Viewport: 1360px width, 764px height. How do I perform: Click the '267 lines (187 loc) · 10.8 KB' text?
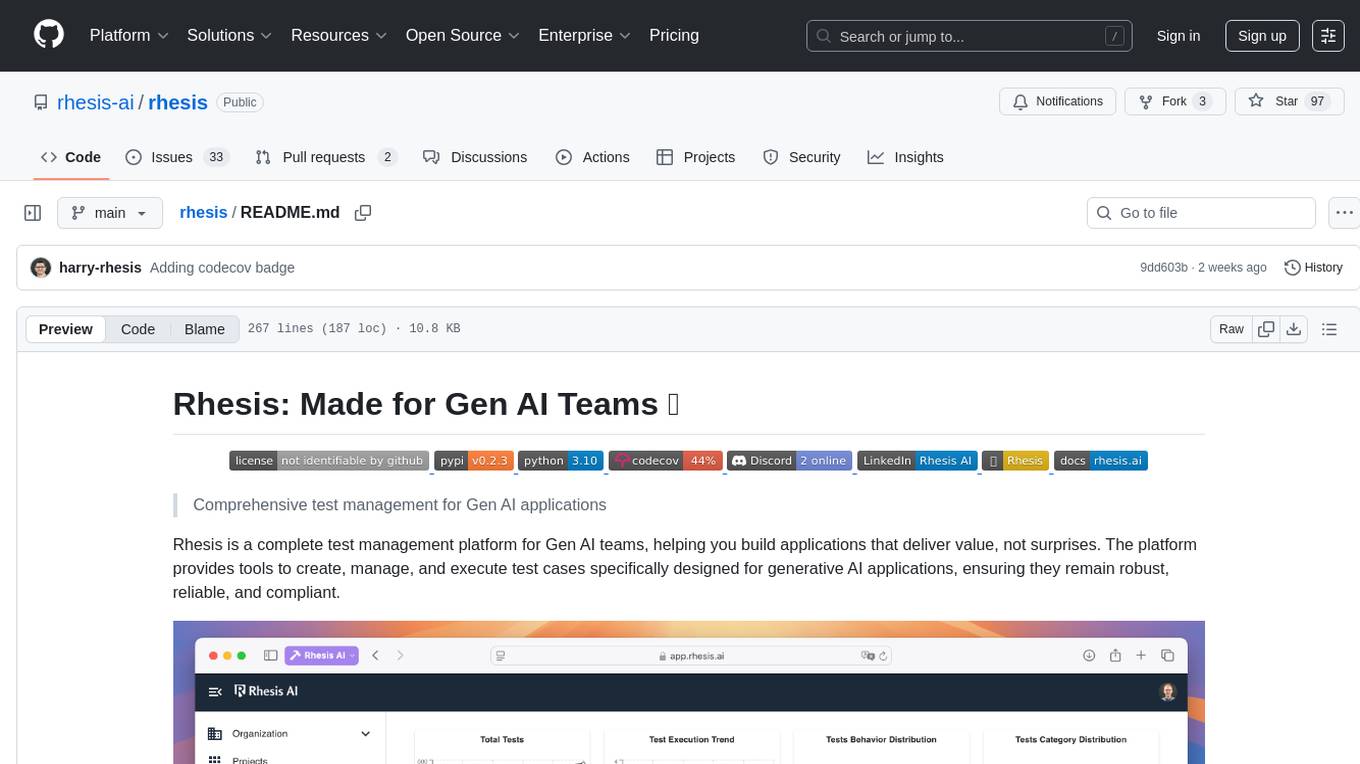coord(354,329)
